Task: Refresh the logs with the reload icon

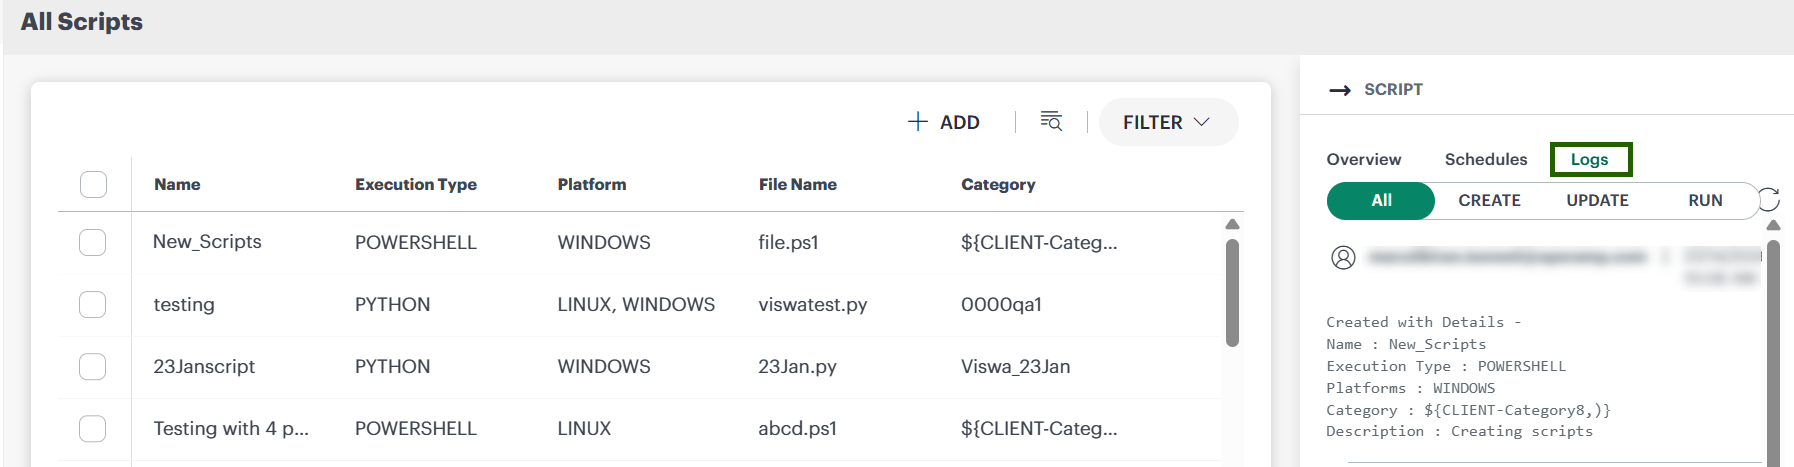Action: coord(1769,199)
